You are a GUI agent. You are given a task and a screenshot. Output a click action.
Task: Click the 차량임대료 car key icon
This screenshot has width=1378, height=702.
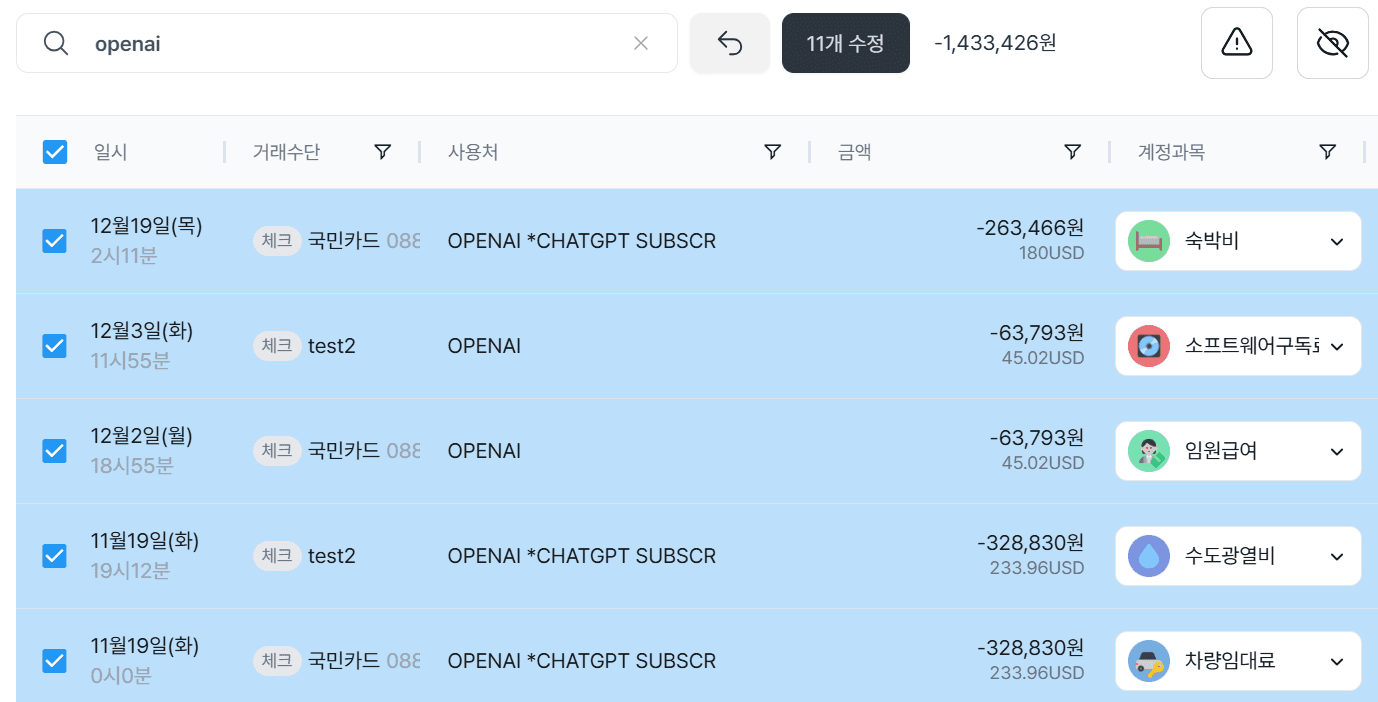coord(1149,661)
